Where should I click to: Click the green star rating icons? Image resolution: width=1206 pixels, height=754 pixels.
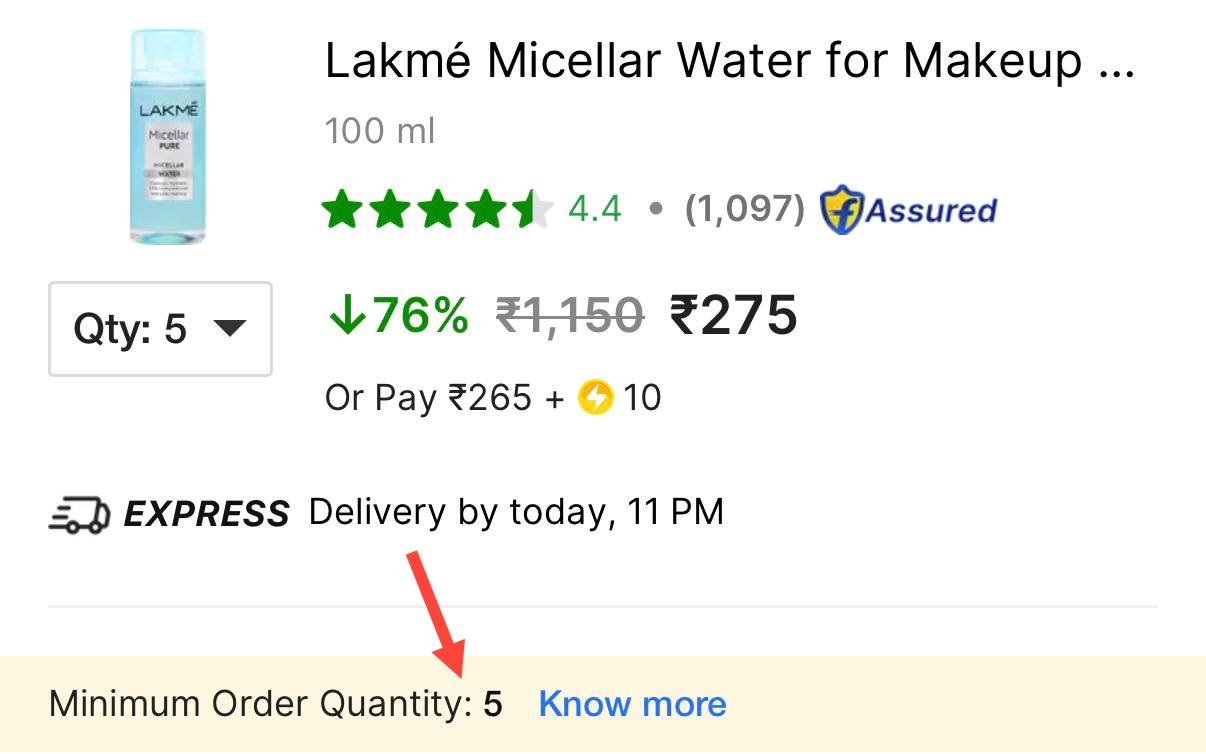[x=437, y=210]
